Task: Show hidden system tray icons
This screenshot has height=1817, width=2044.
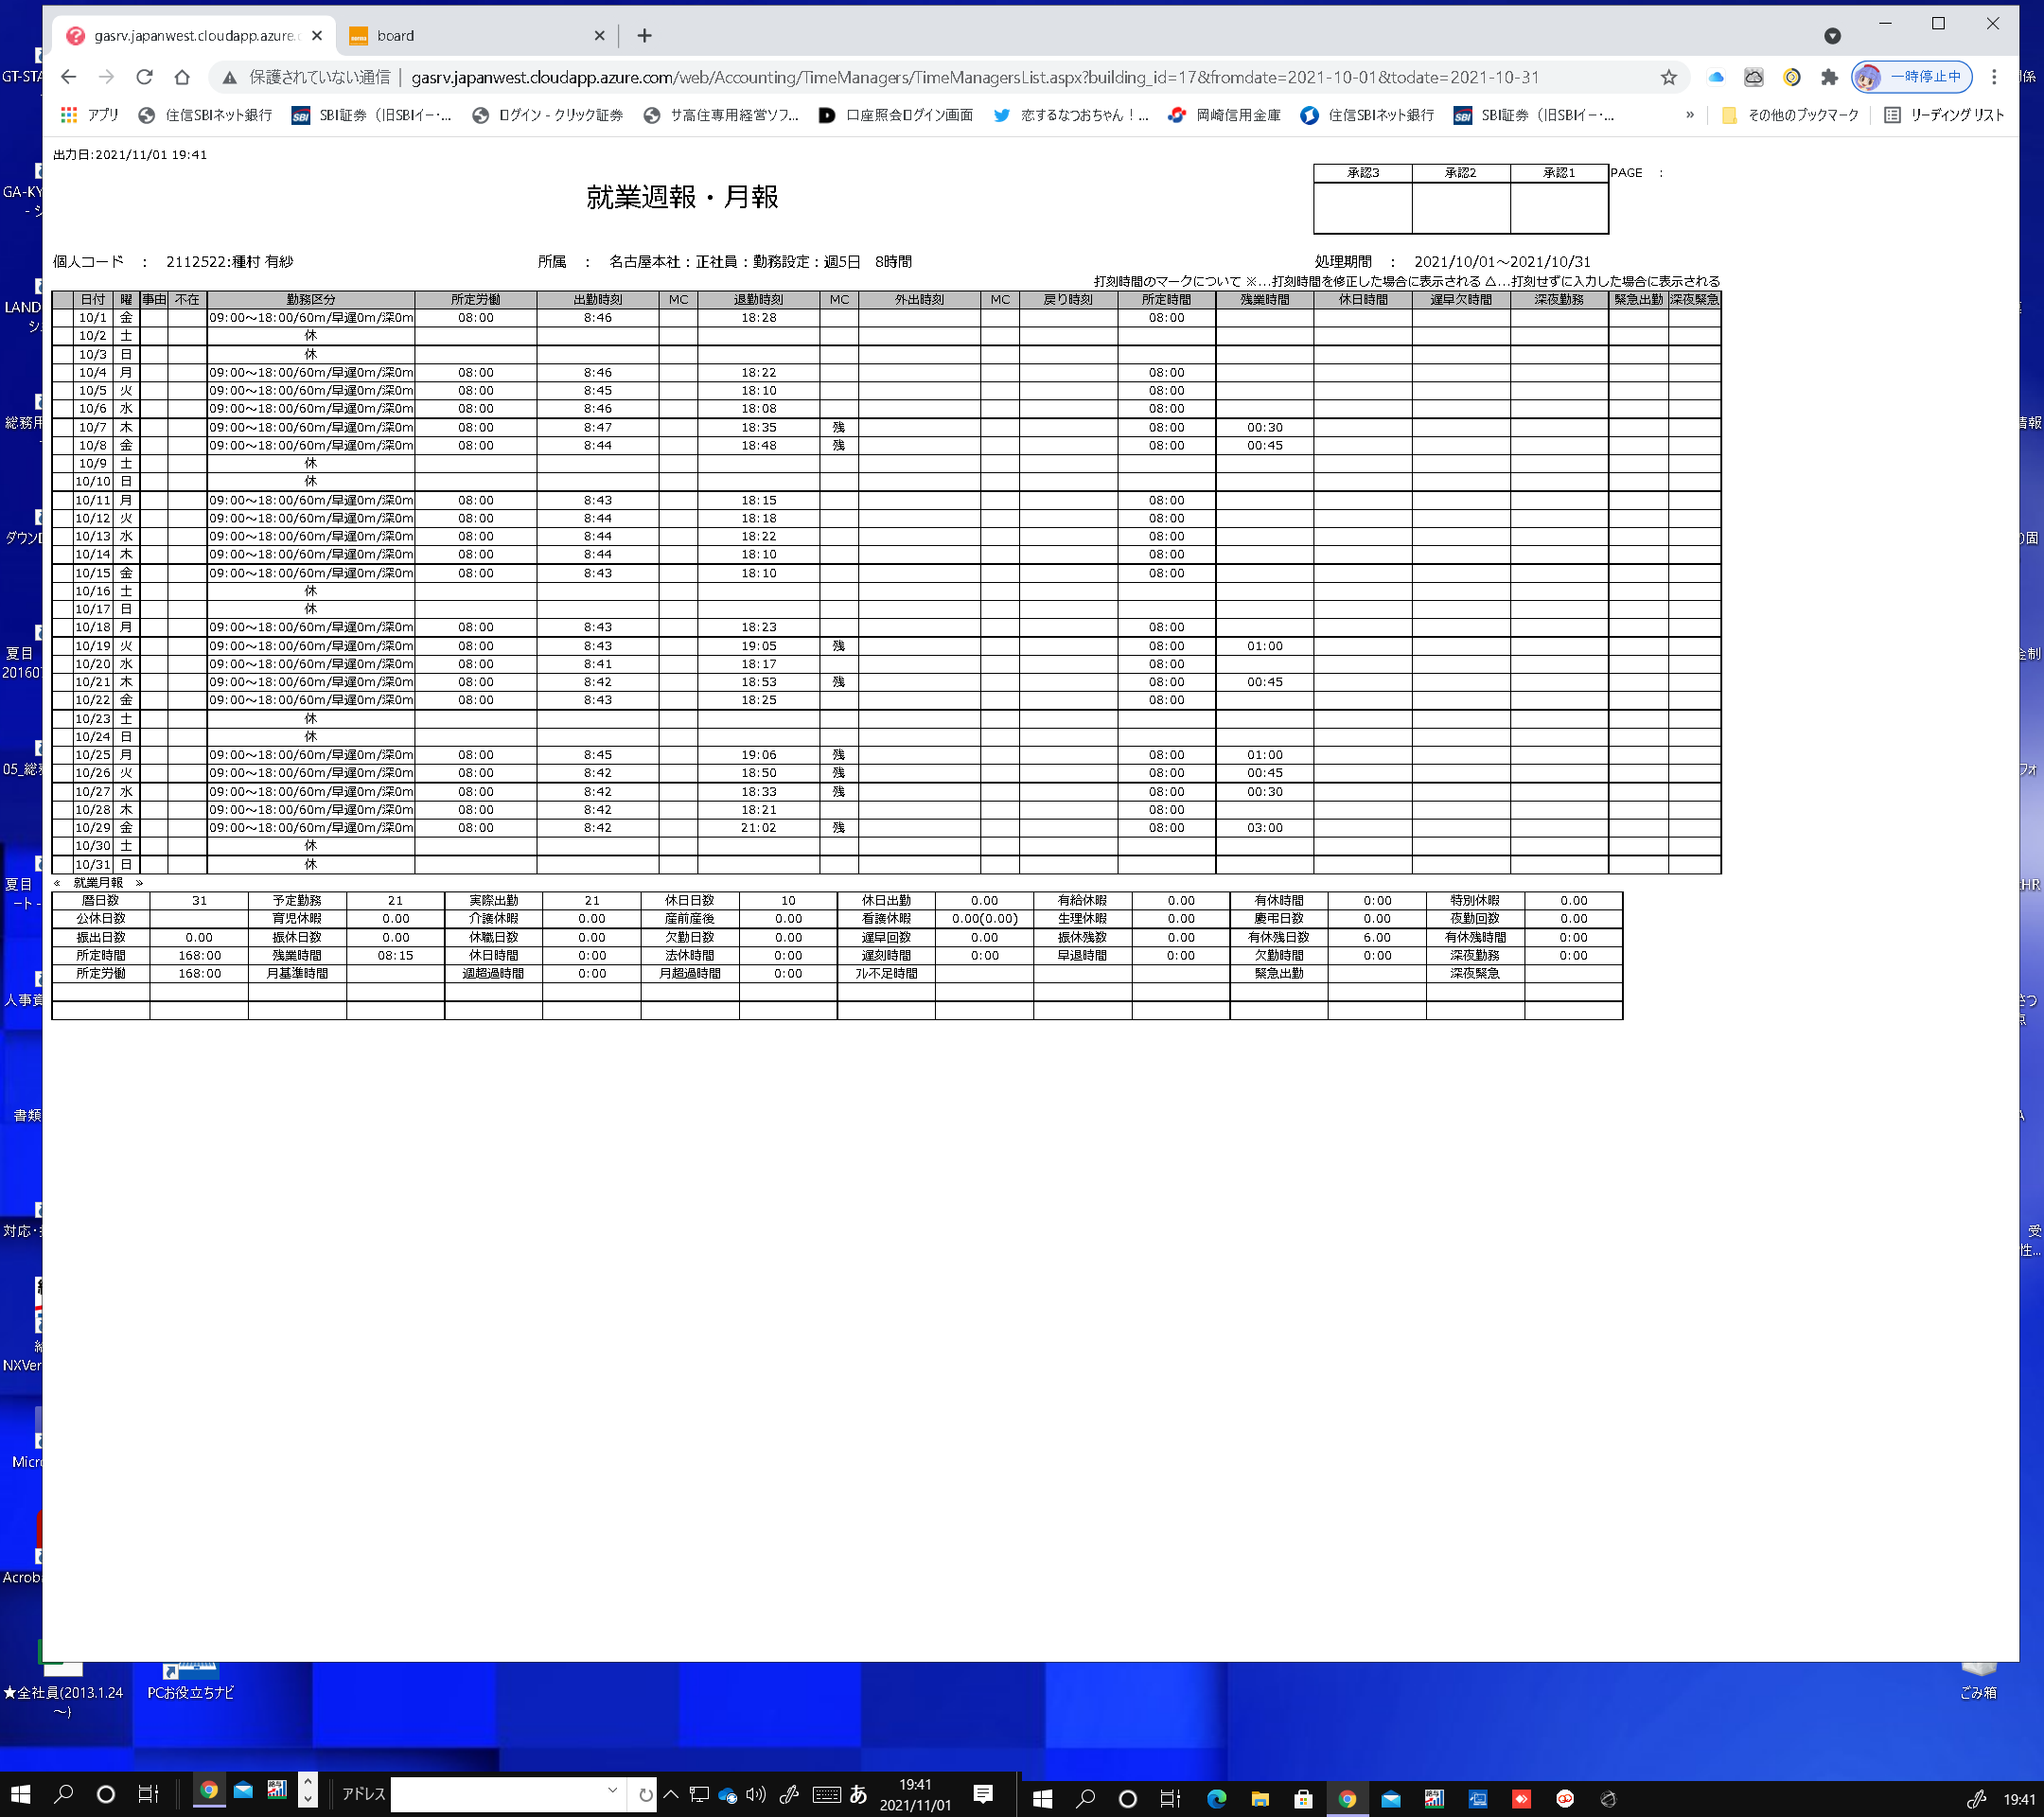Action: point(671,1794)
